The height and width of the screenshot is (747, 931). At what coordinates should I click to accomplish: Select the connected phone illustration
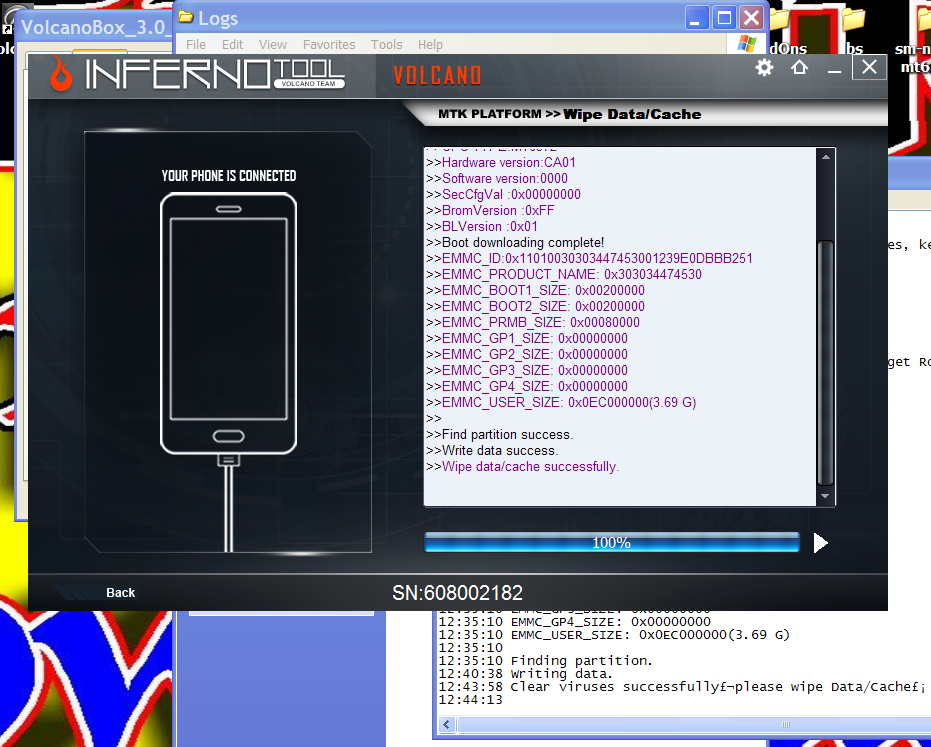point(228,320)
